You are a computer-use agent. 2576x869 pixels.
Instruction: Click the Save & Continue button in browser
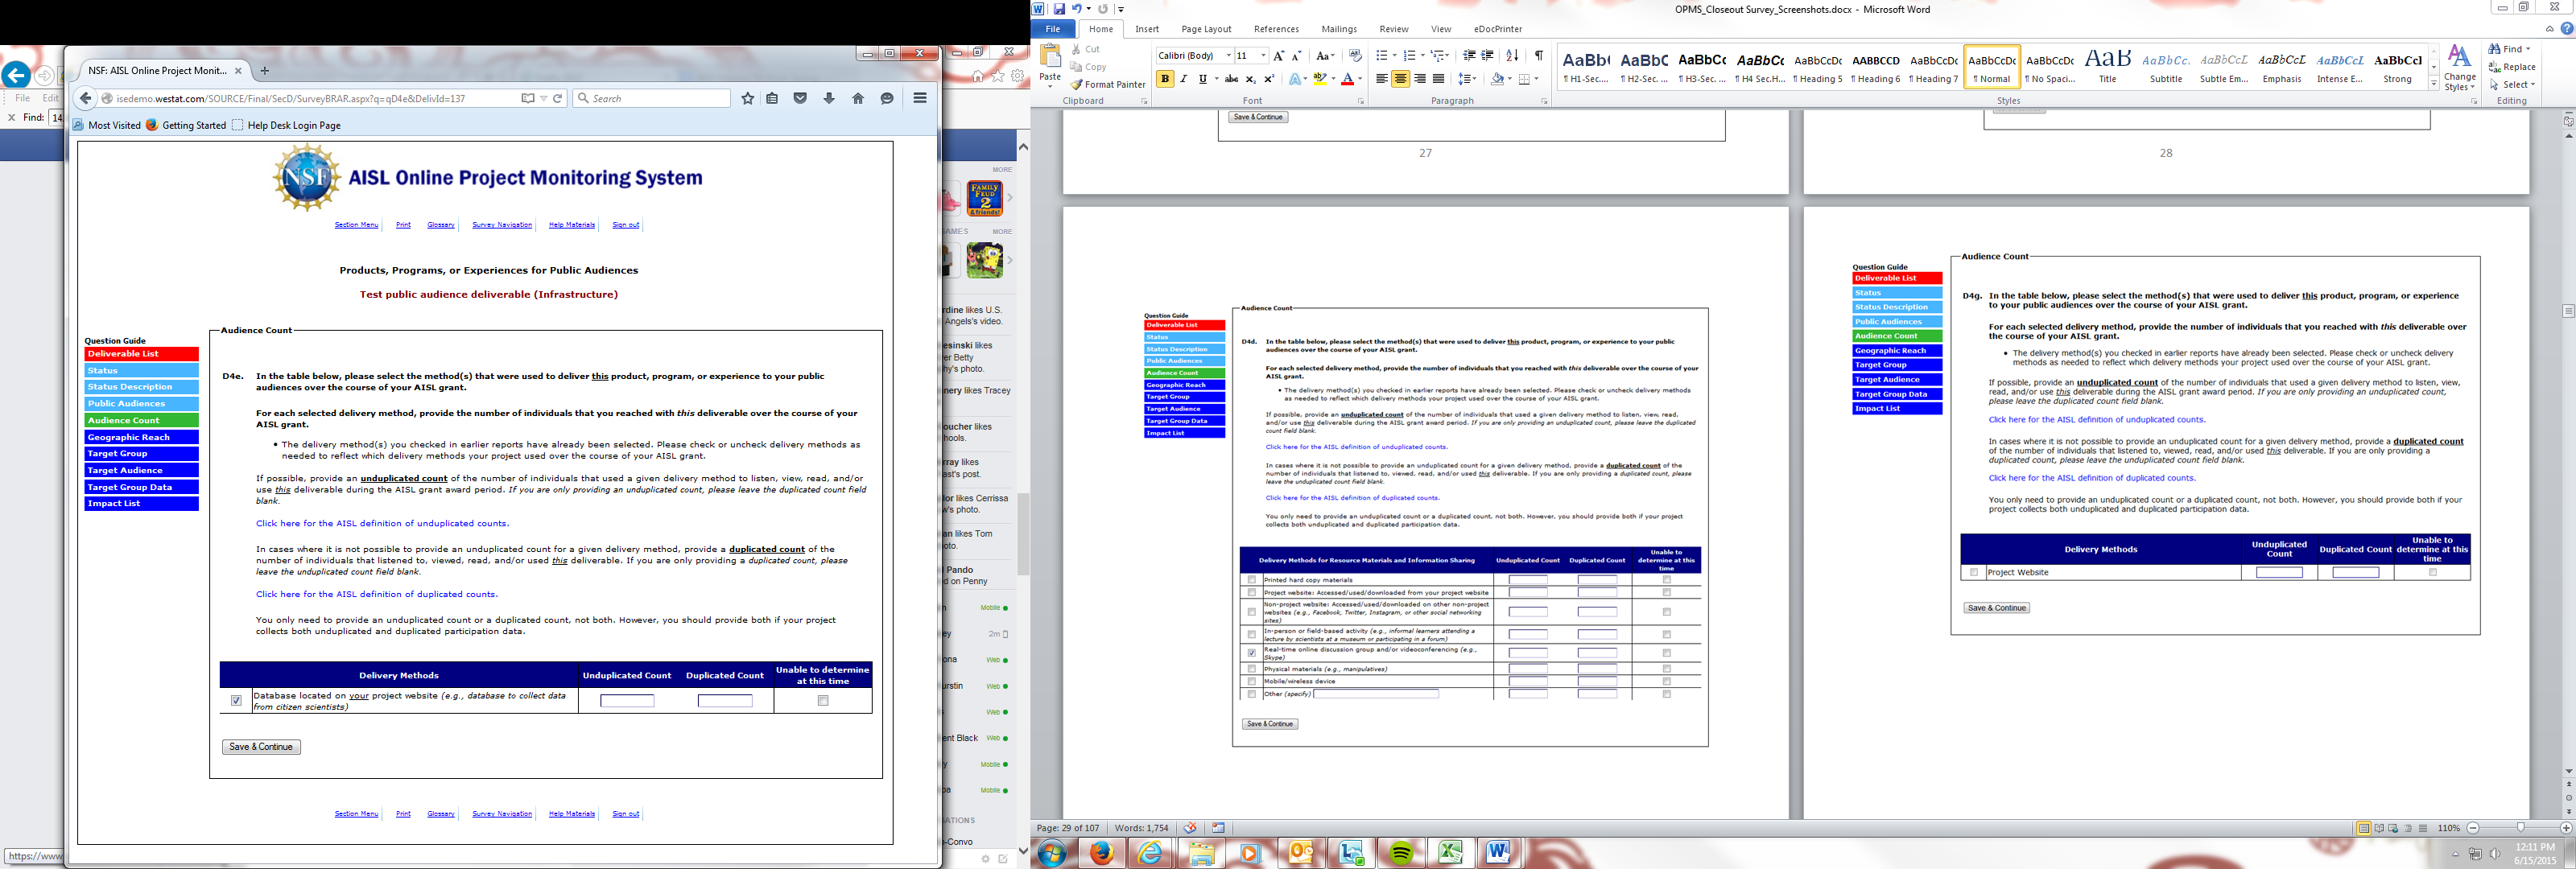(261, 747)
